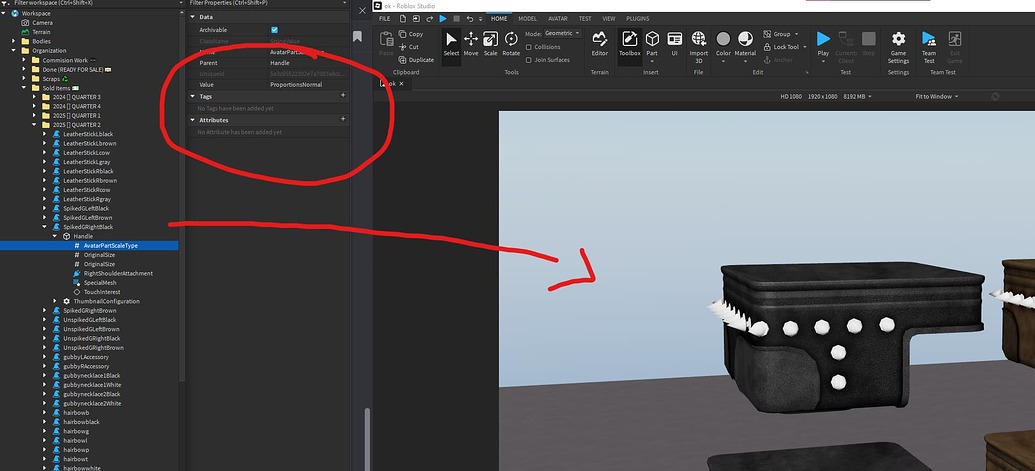Viewport: 1035px width, 471px height.
Task: Select gubbynecklace1Black in Explorer
Action: pyautogui.click(x=92, y=375)
